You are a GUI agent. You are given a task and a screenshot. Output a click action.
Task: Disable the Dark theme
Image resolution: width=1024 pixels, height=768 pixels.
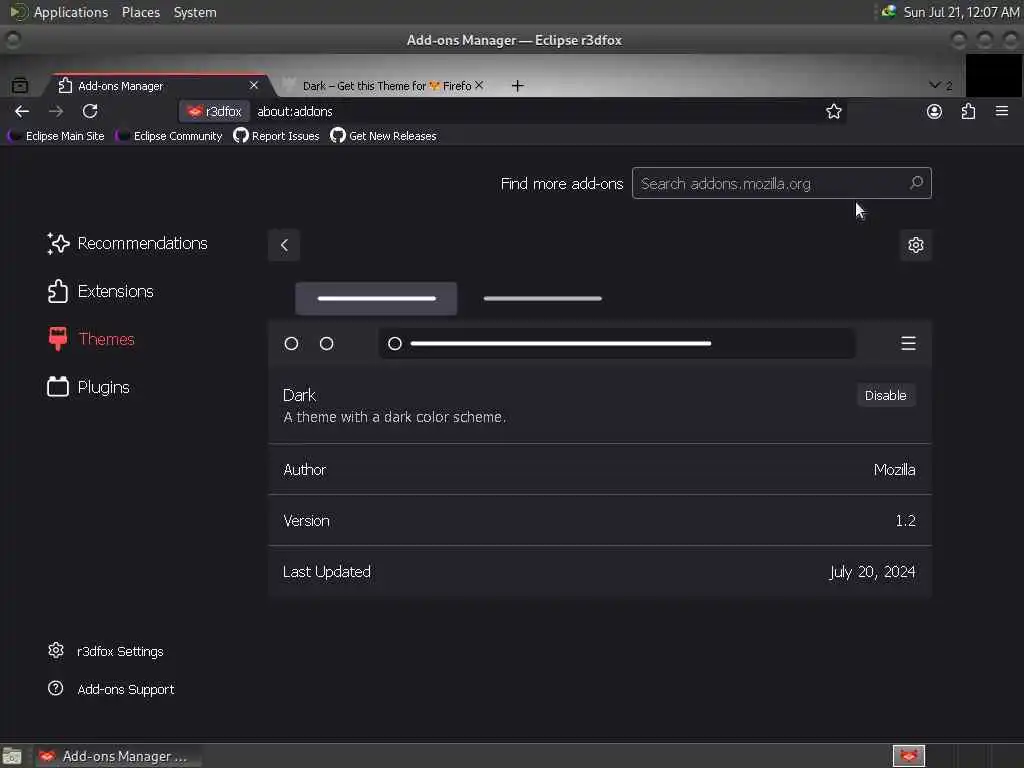886,395
